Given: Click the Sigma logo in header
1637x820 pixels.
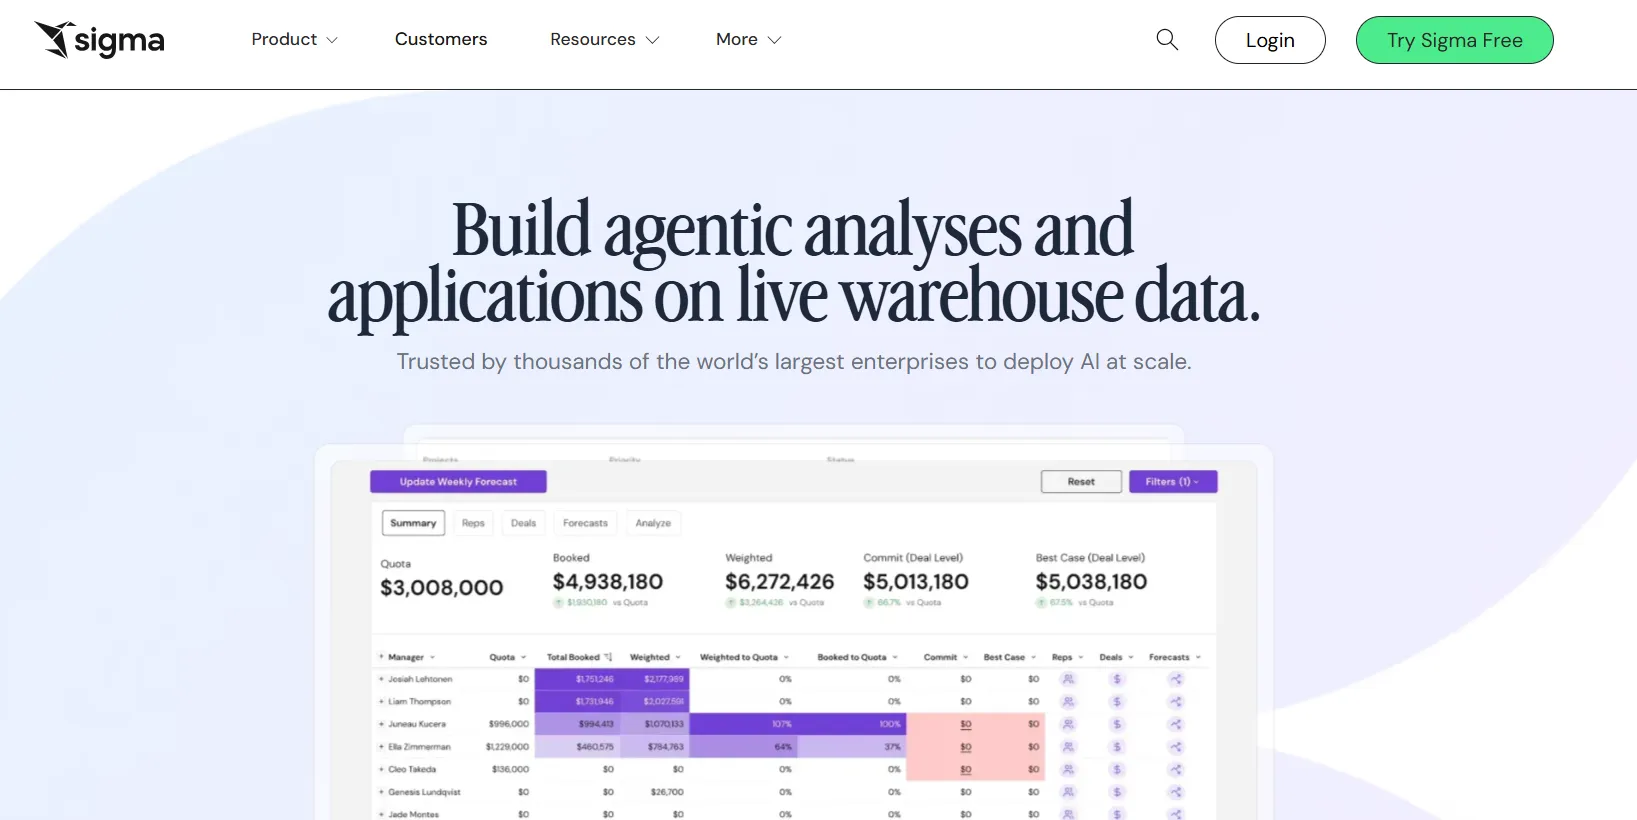Looking at the screenshot, I should (x=100, y=40).
